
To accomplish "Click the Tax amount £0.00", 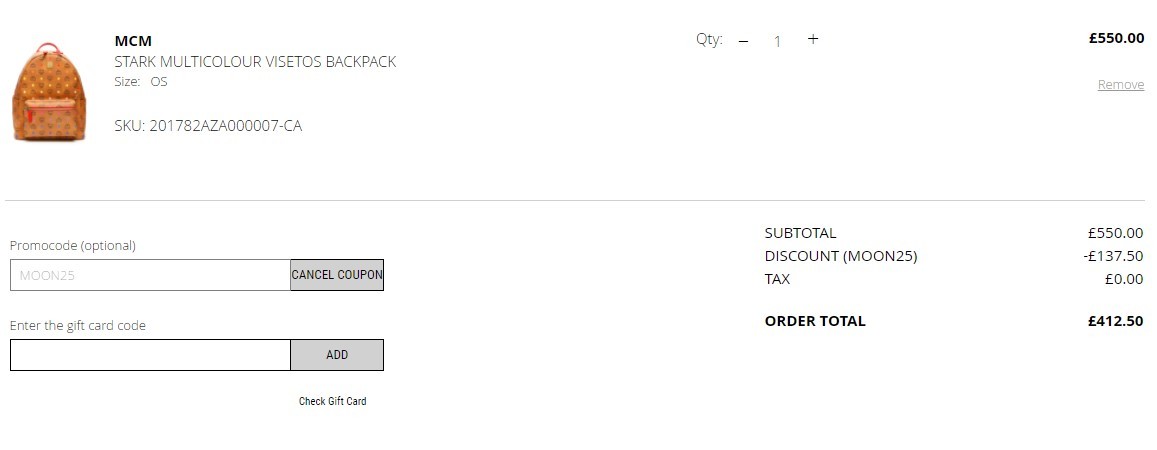I will (x=1124, y=279).
